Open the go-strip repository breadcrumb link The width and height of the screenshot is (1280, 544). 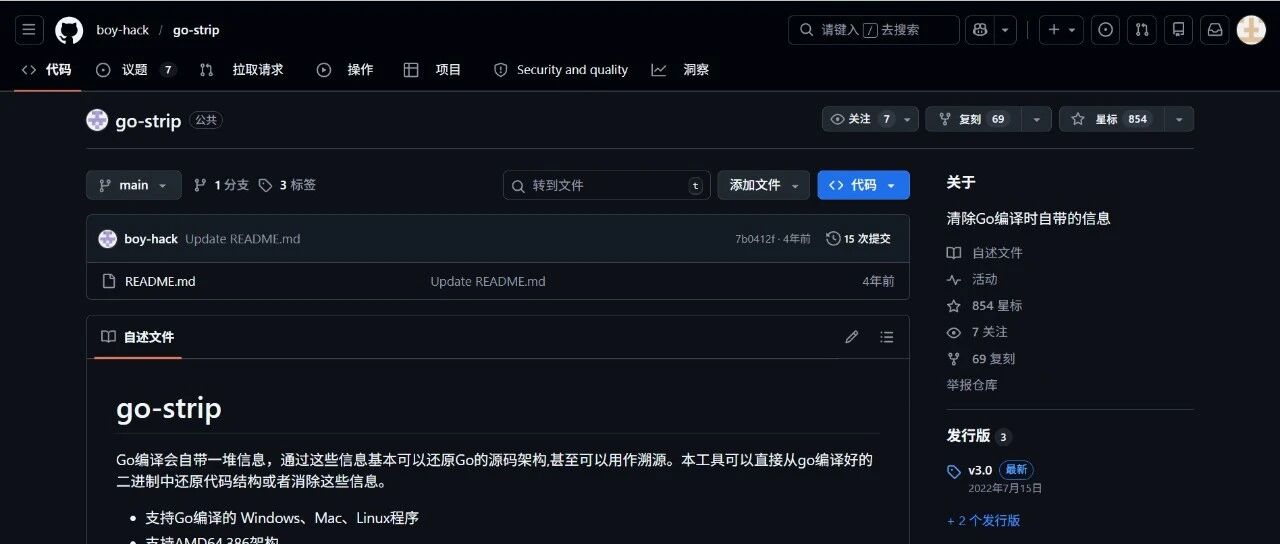coord(196,30)
